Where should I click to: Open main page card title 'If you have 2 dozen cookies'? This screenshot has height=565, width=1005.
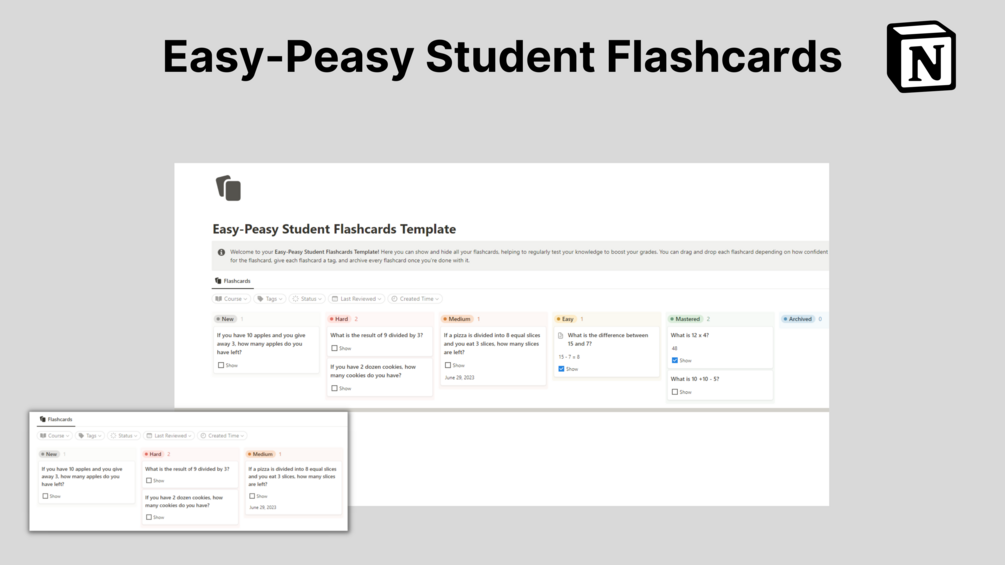[373, 371]
